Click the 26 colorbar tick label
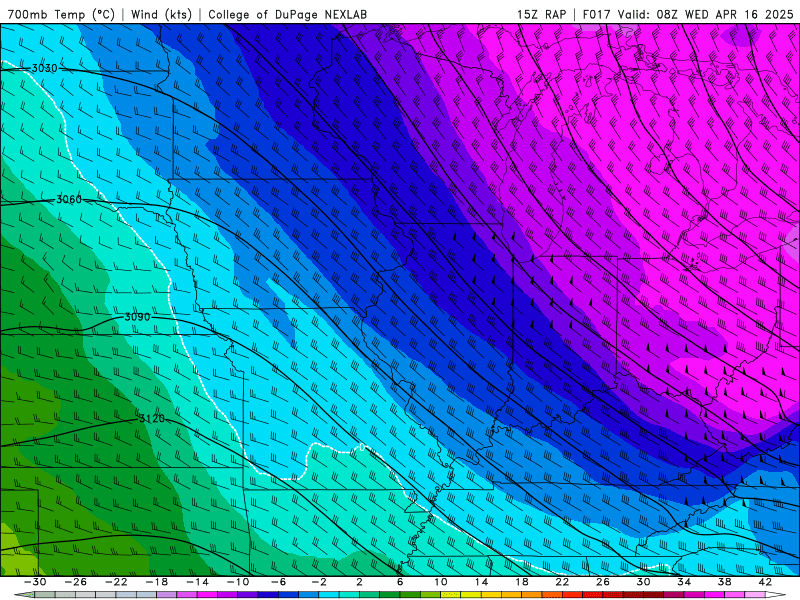The image size is (800, 600). click(603, 582)
